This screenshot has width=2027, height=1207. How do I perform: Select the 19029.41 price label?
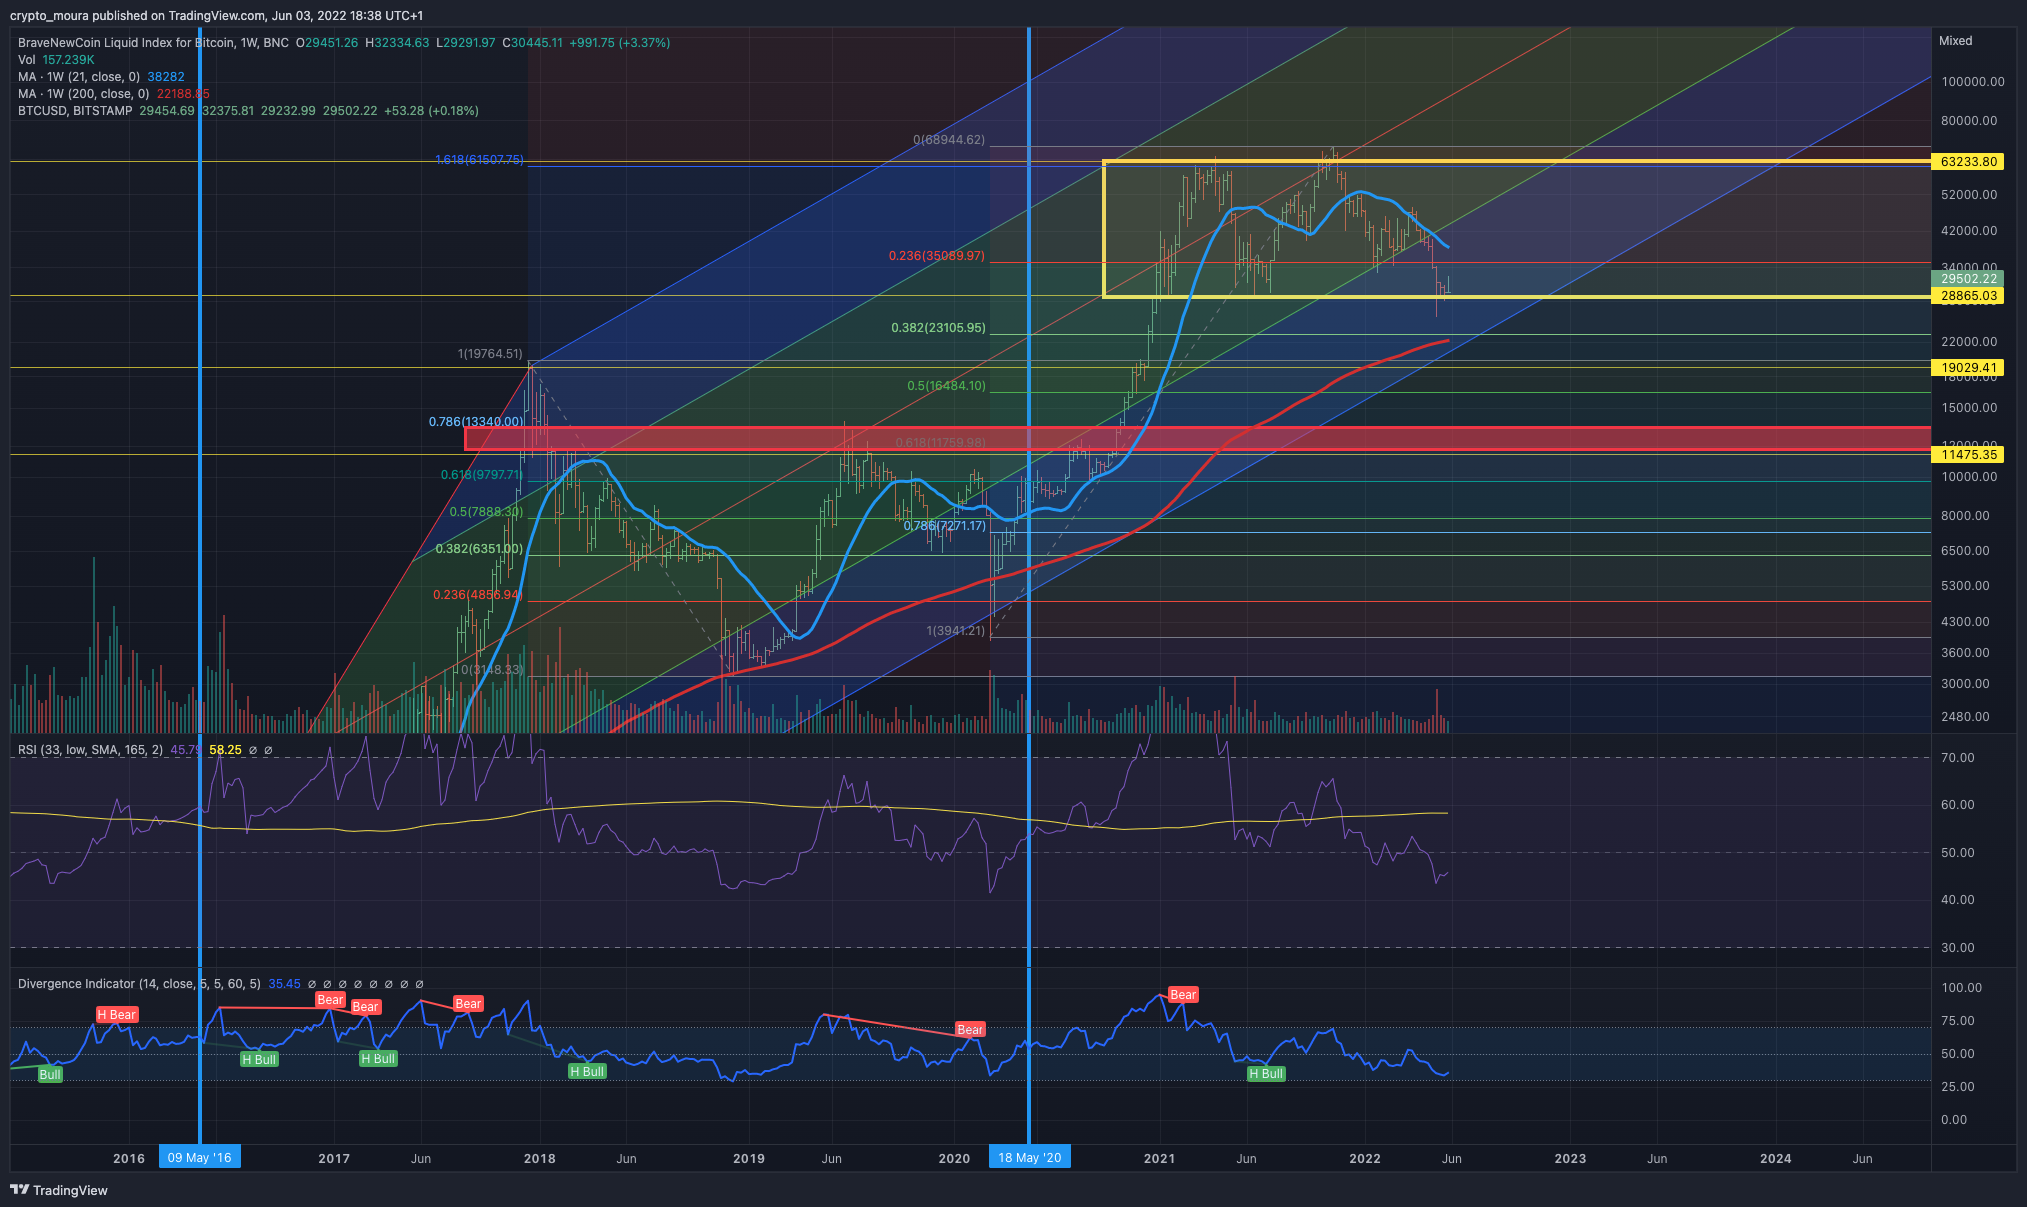tap(1968, 368)
